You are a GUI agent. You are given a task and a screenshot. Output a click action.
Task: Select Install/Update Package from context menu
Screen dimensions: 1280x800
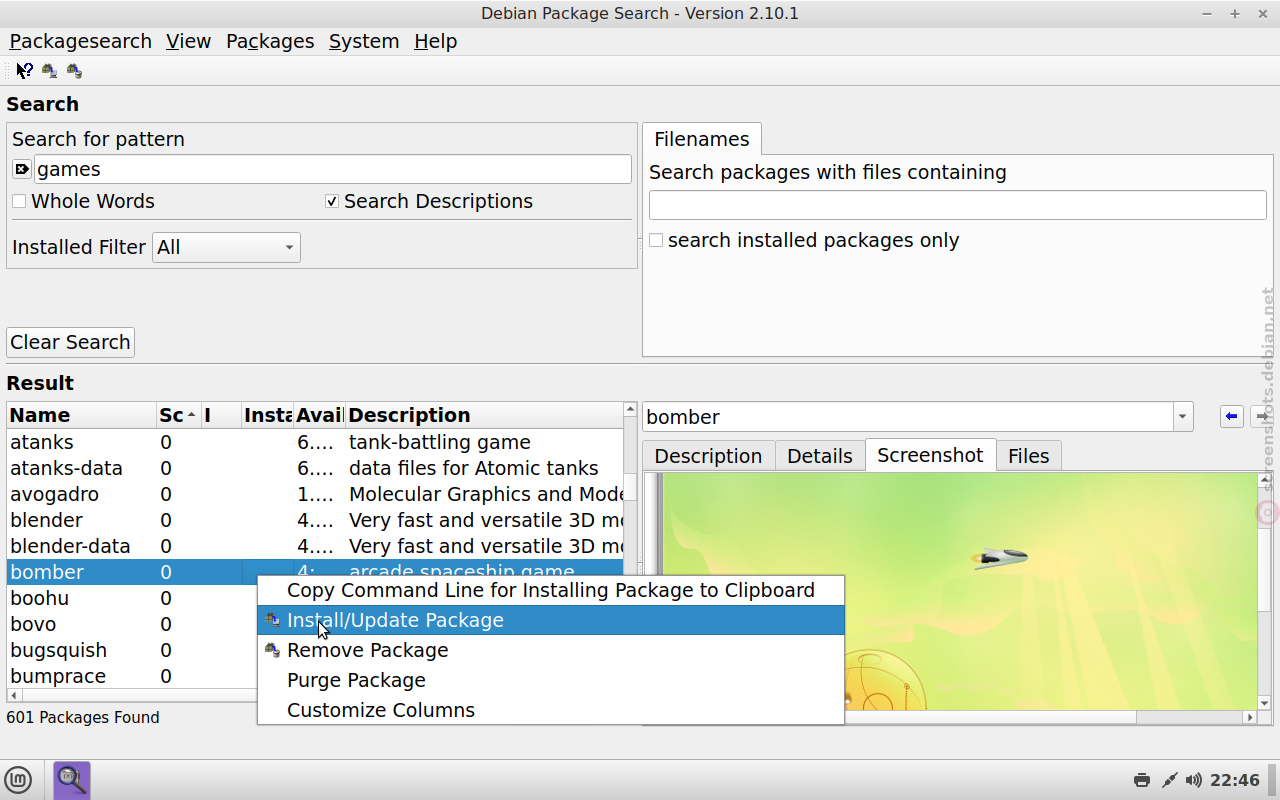tap(551, 620)
